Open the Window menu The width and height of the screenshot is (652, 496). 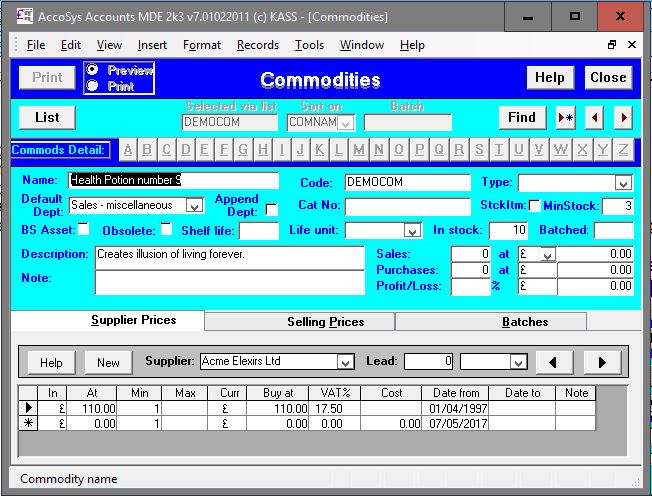(x=362, y=45)
